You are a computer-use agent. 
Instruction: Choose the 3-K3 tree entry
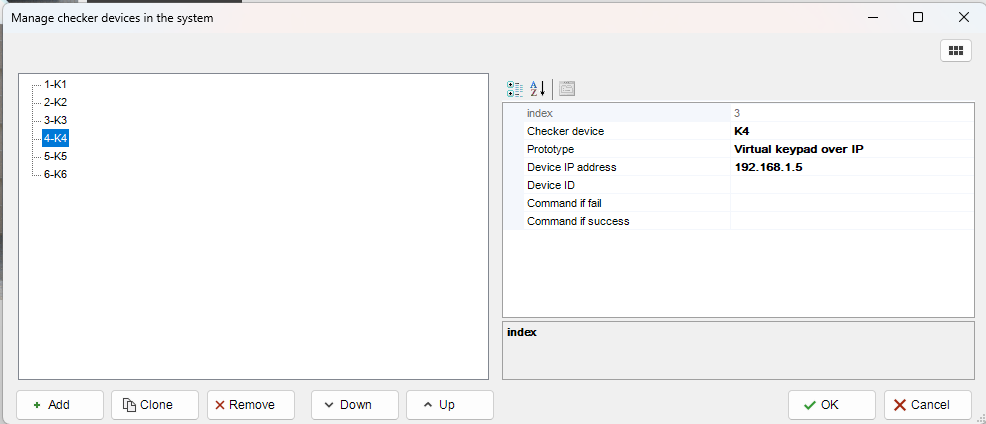click(x=55, y=120)
